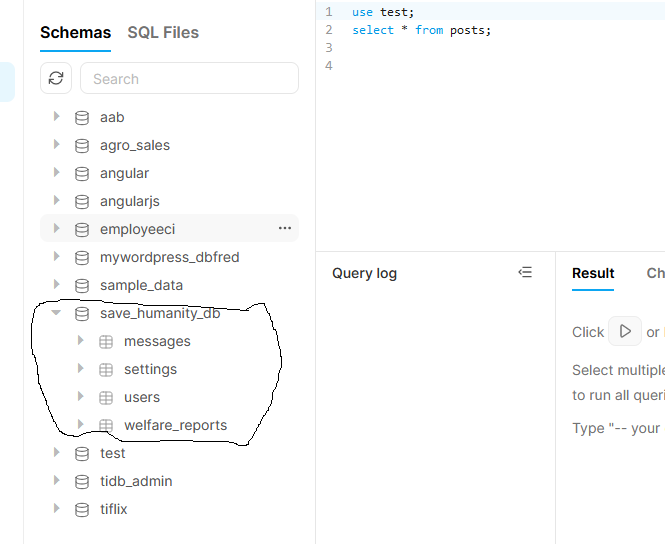The width and height of the screenshot is (665, 544).
Task: Expand the users table node
Action: pos(81,397)
